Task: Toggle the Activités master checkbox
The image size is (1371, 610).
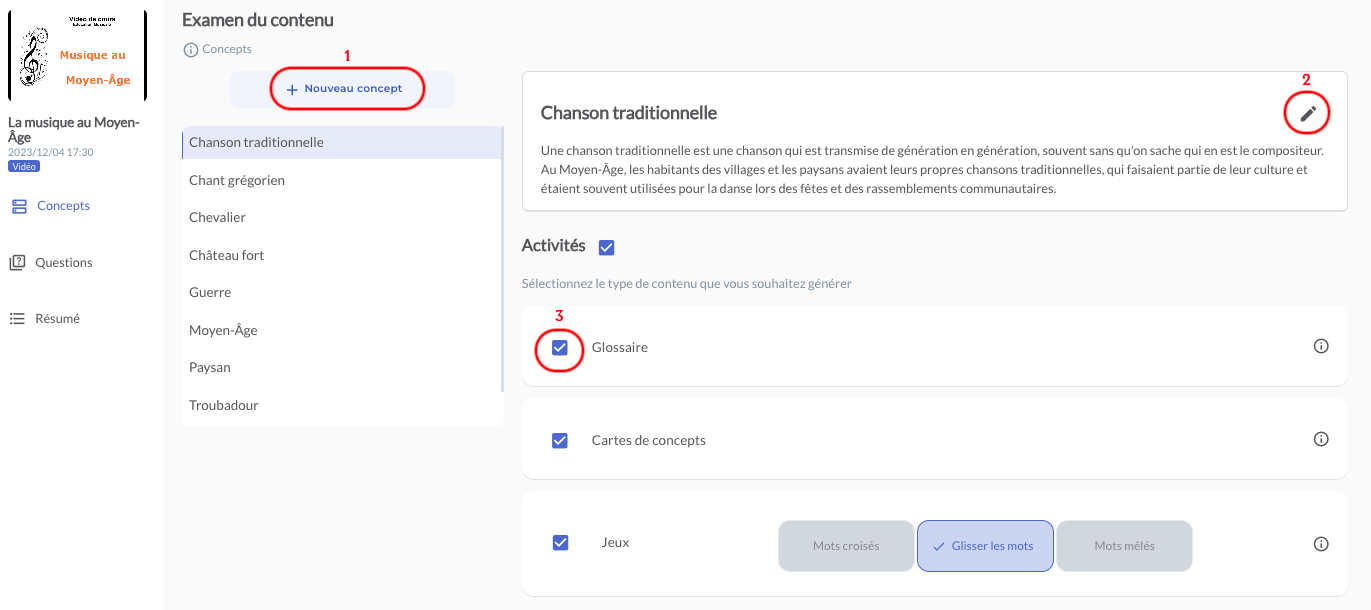Action: (606, 247)
